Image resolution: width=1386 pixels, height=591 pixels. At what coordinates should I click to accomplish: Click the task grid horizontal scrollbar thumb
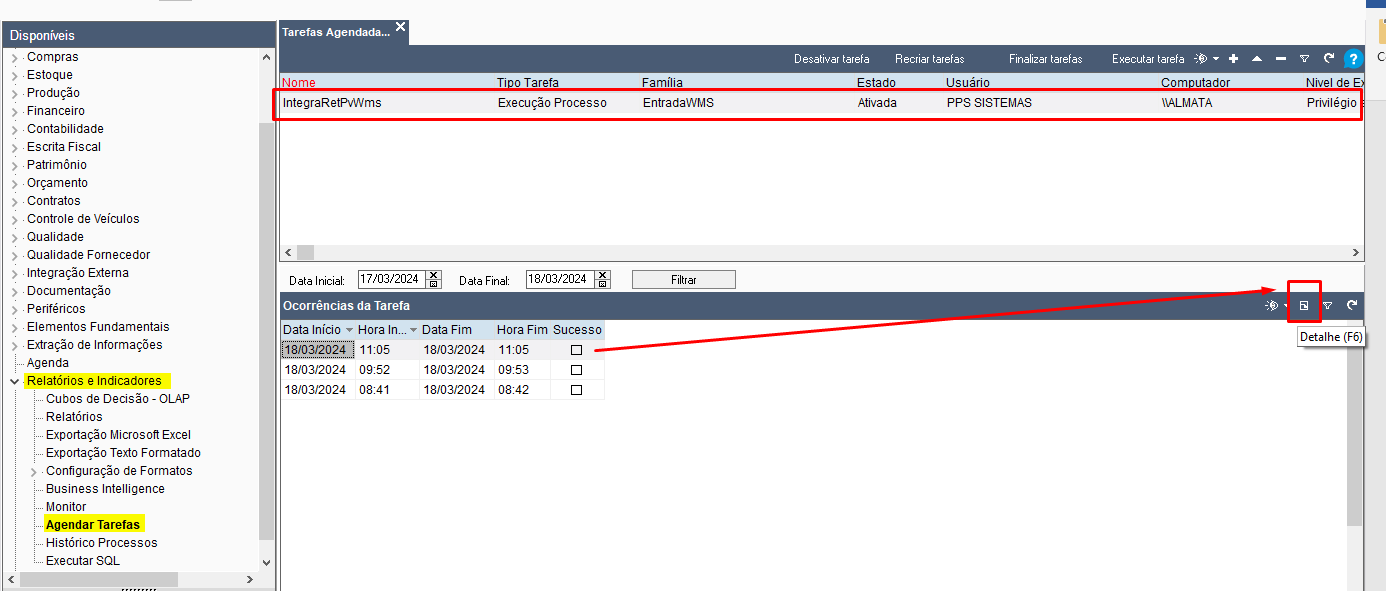tap(305, 253)
